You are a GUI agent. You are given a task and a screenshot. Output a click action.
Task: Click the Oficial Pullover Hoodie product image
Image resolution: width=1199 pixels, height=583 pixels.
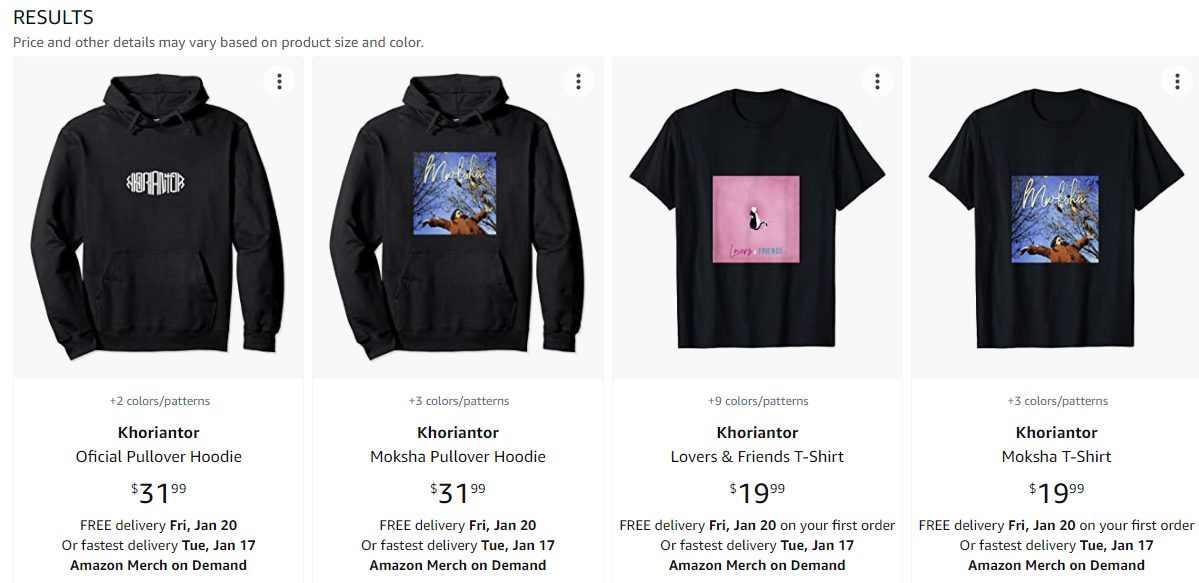coord(158,217)
